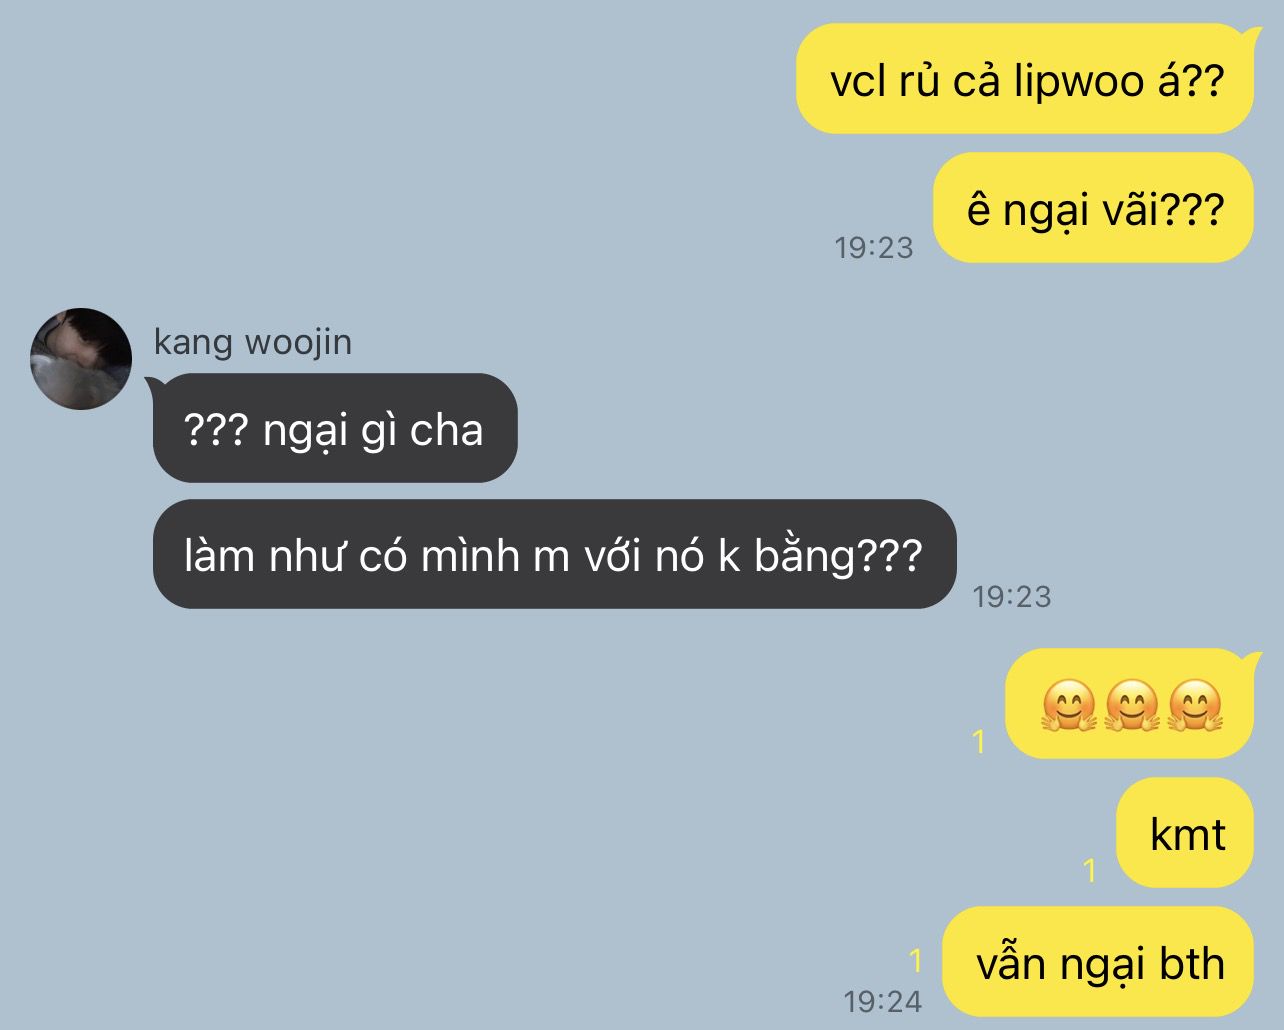Tap the unread count beside the emoji message
This screenshot has width=1284, height=1030.
(979, 741)
